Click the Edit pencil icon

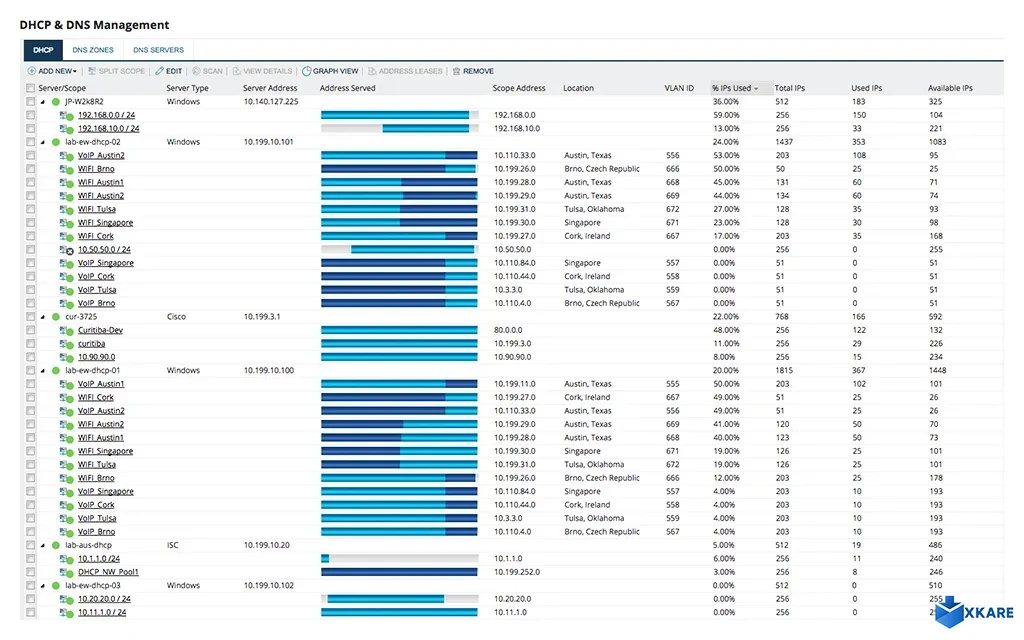coord(159,71)
